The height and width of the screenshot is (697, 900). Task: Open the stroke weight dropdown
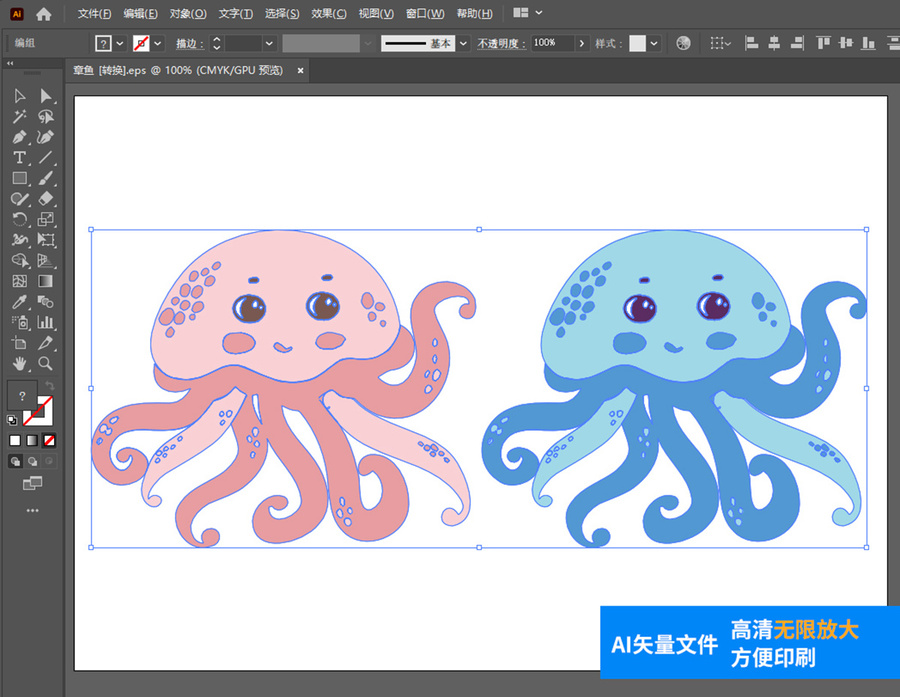click(x=269, y=43)
